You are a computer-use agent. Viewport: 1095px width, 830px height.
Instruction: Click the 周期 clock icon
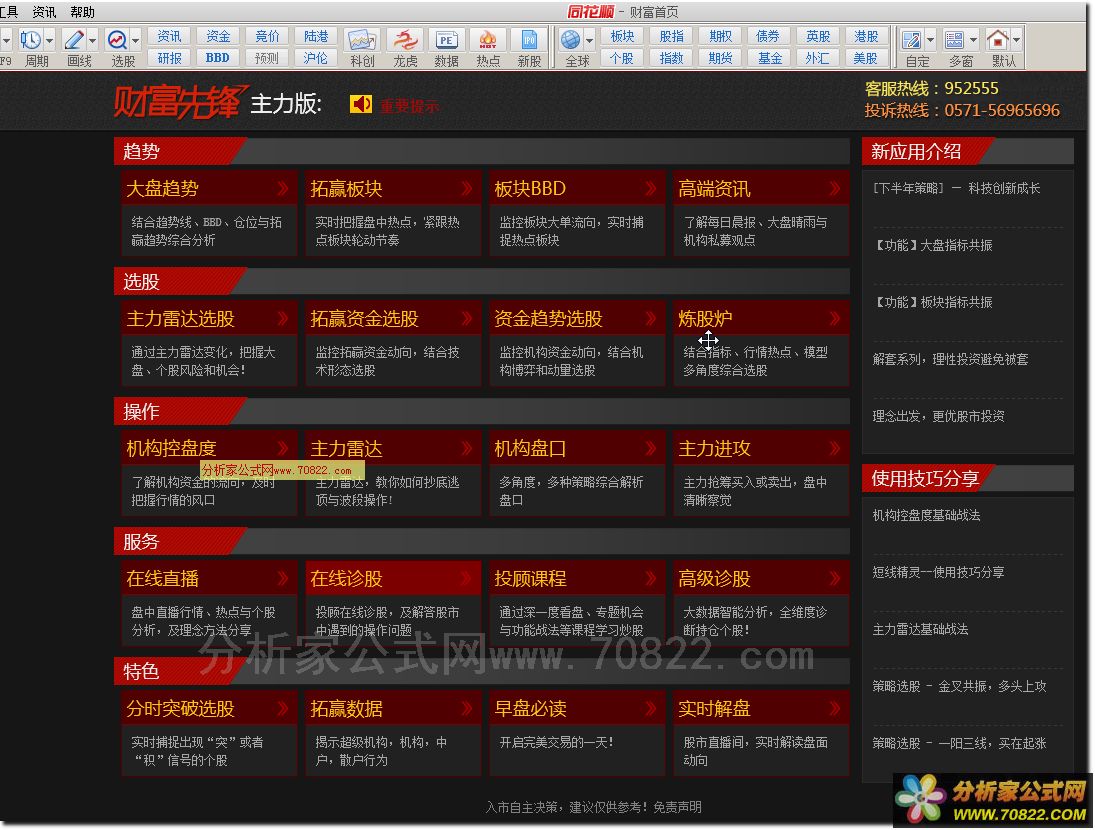(x=30, y=40)
